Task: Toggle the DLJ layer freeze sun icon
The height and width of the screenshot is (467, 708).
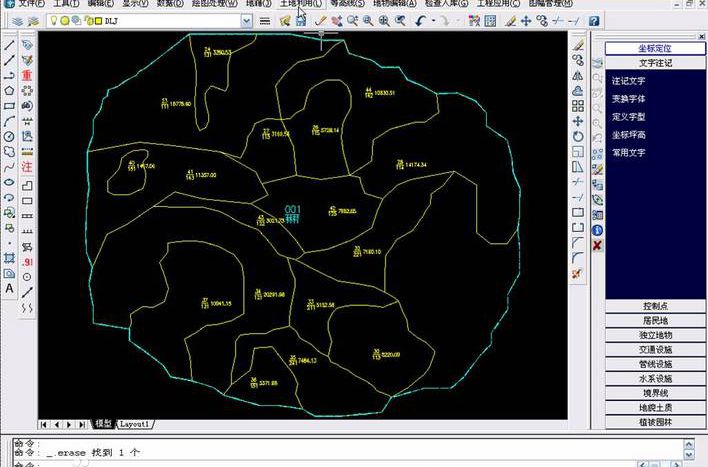Action: tap(65, 21)
